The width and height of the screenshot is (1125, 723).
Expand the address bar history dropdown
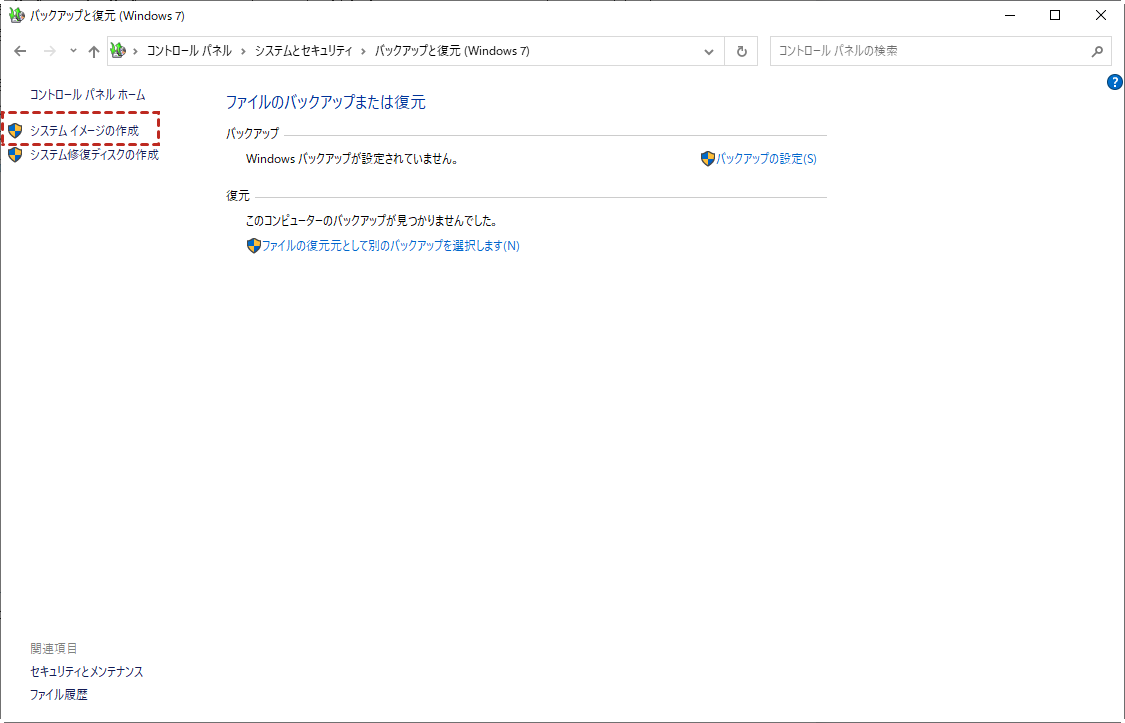[x=709, y=52]
